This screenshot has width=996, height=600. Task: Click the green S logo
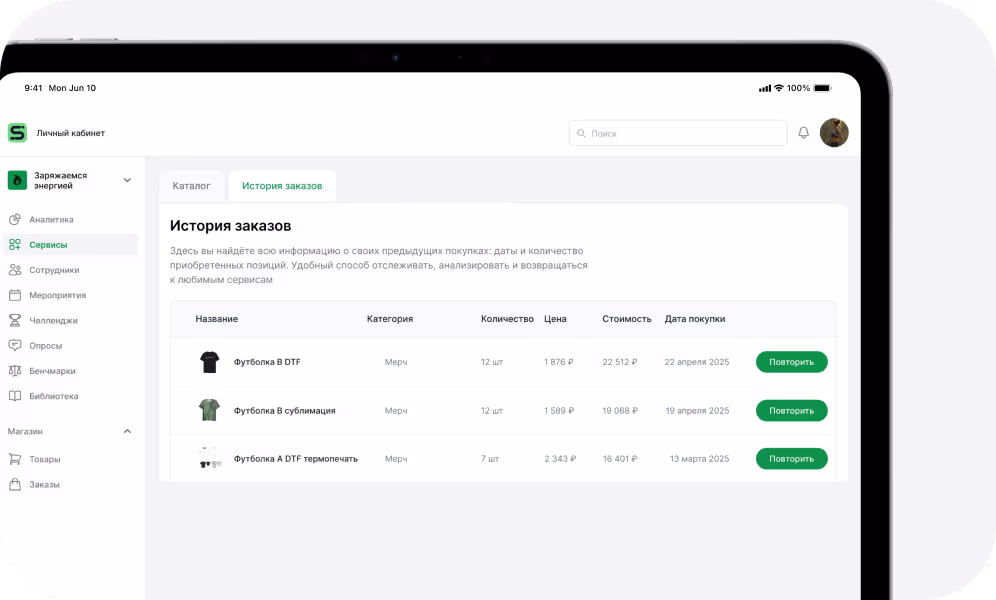[17, 133]
